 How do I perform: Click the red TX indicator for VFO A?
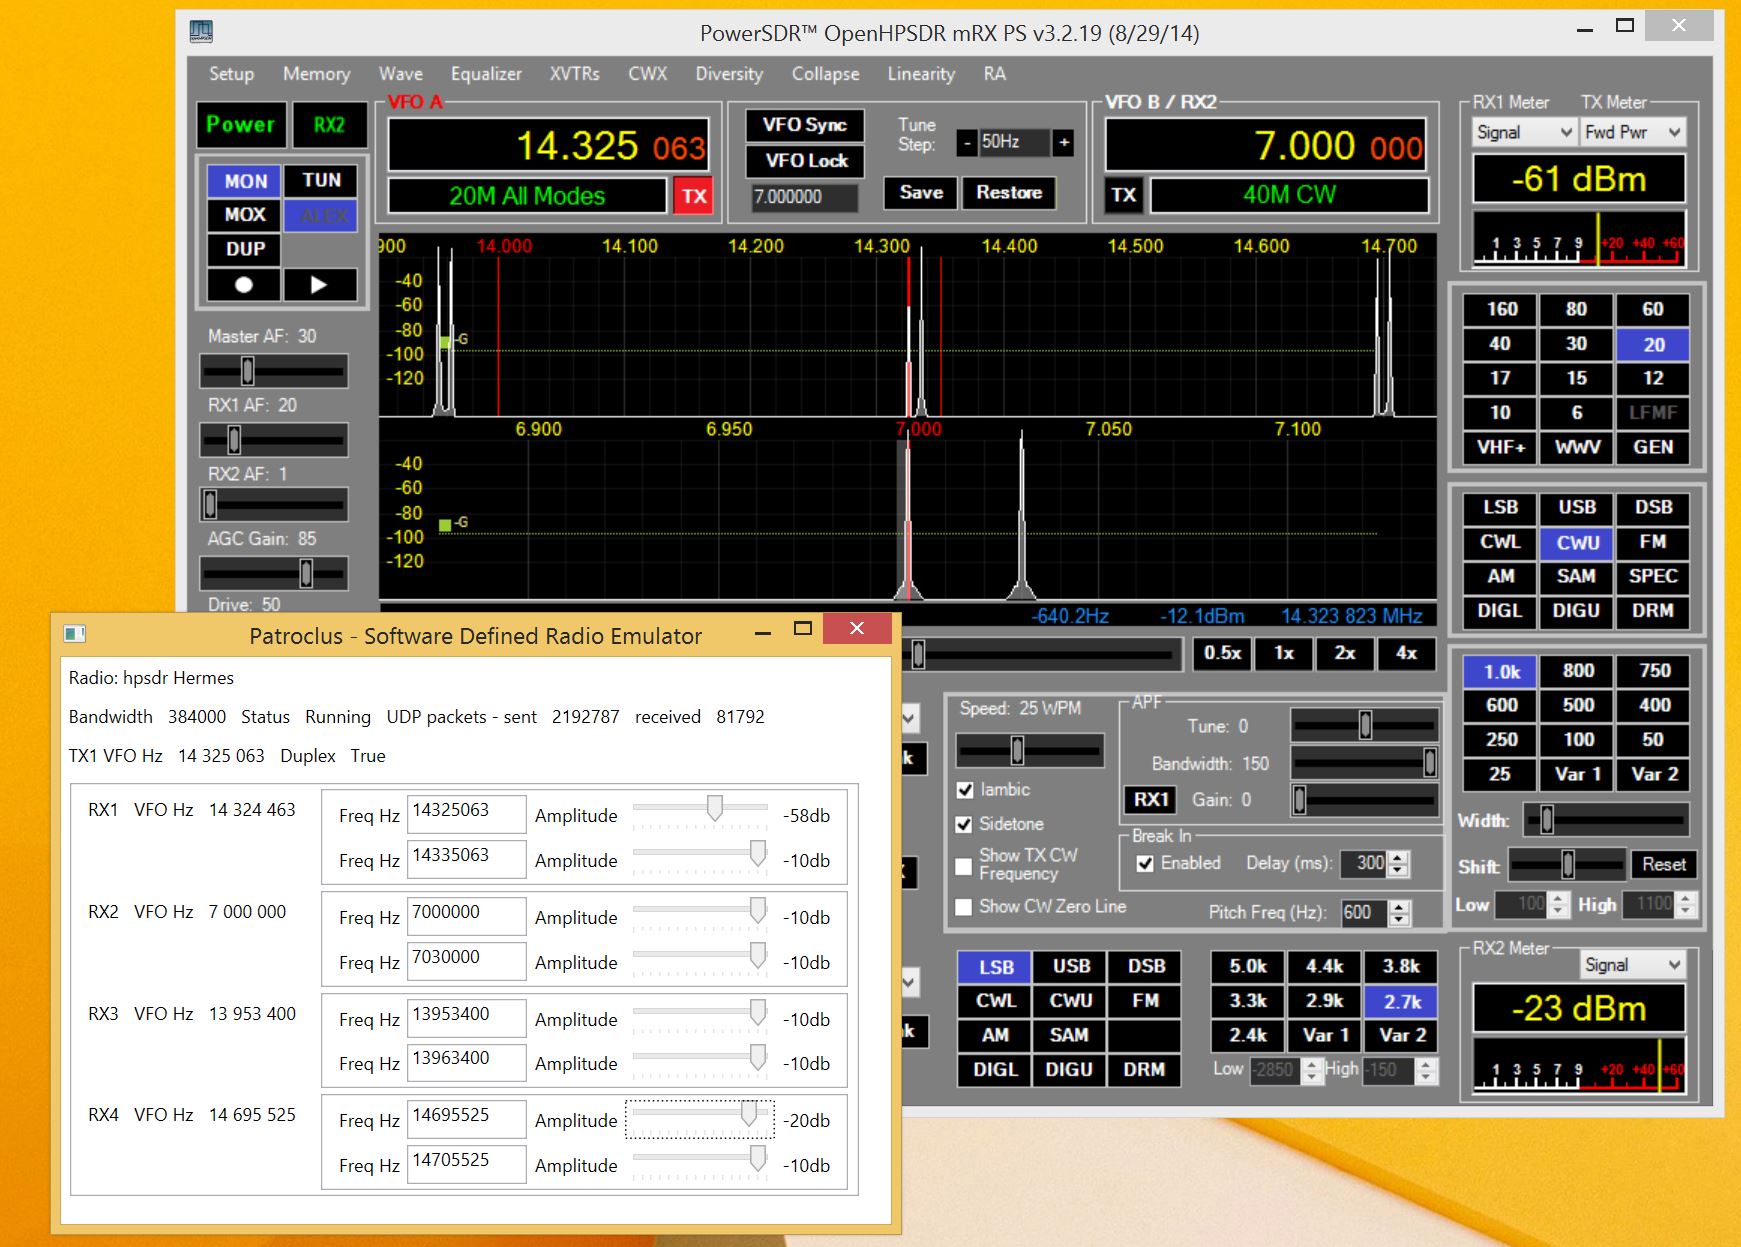coord(694,196)
